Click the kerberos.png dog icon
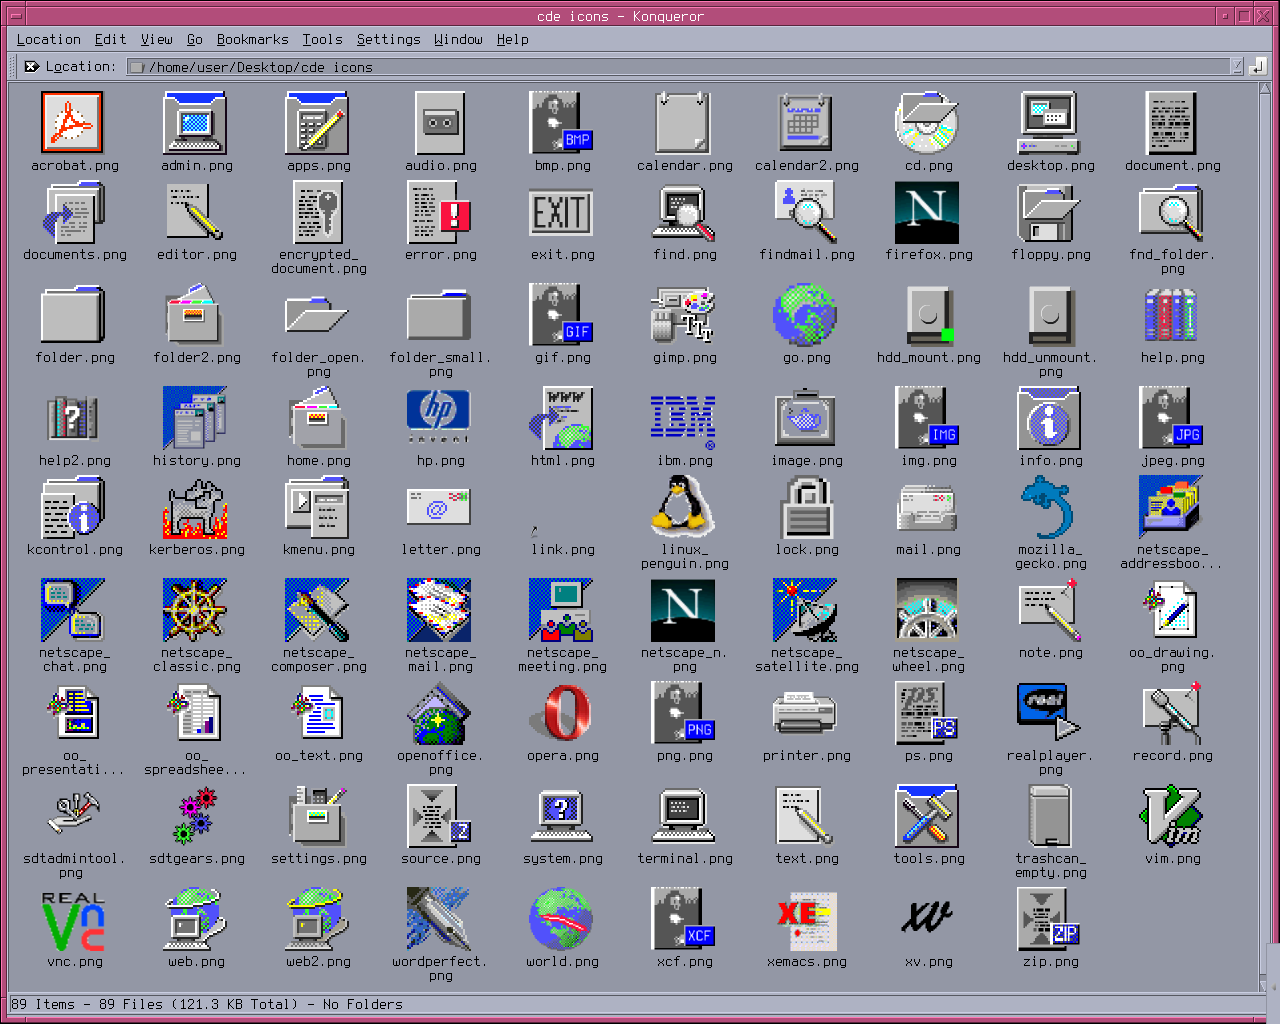The width and height of the screenshot is (1280, 1024). point(195,509)
